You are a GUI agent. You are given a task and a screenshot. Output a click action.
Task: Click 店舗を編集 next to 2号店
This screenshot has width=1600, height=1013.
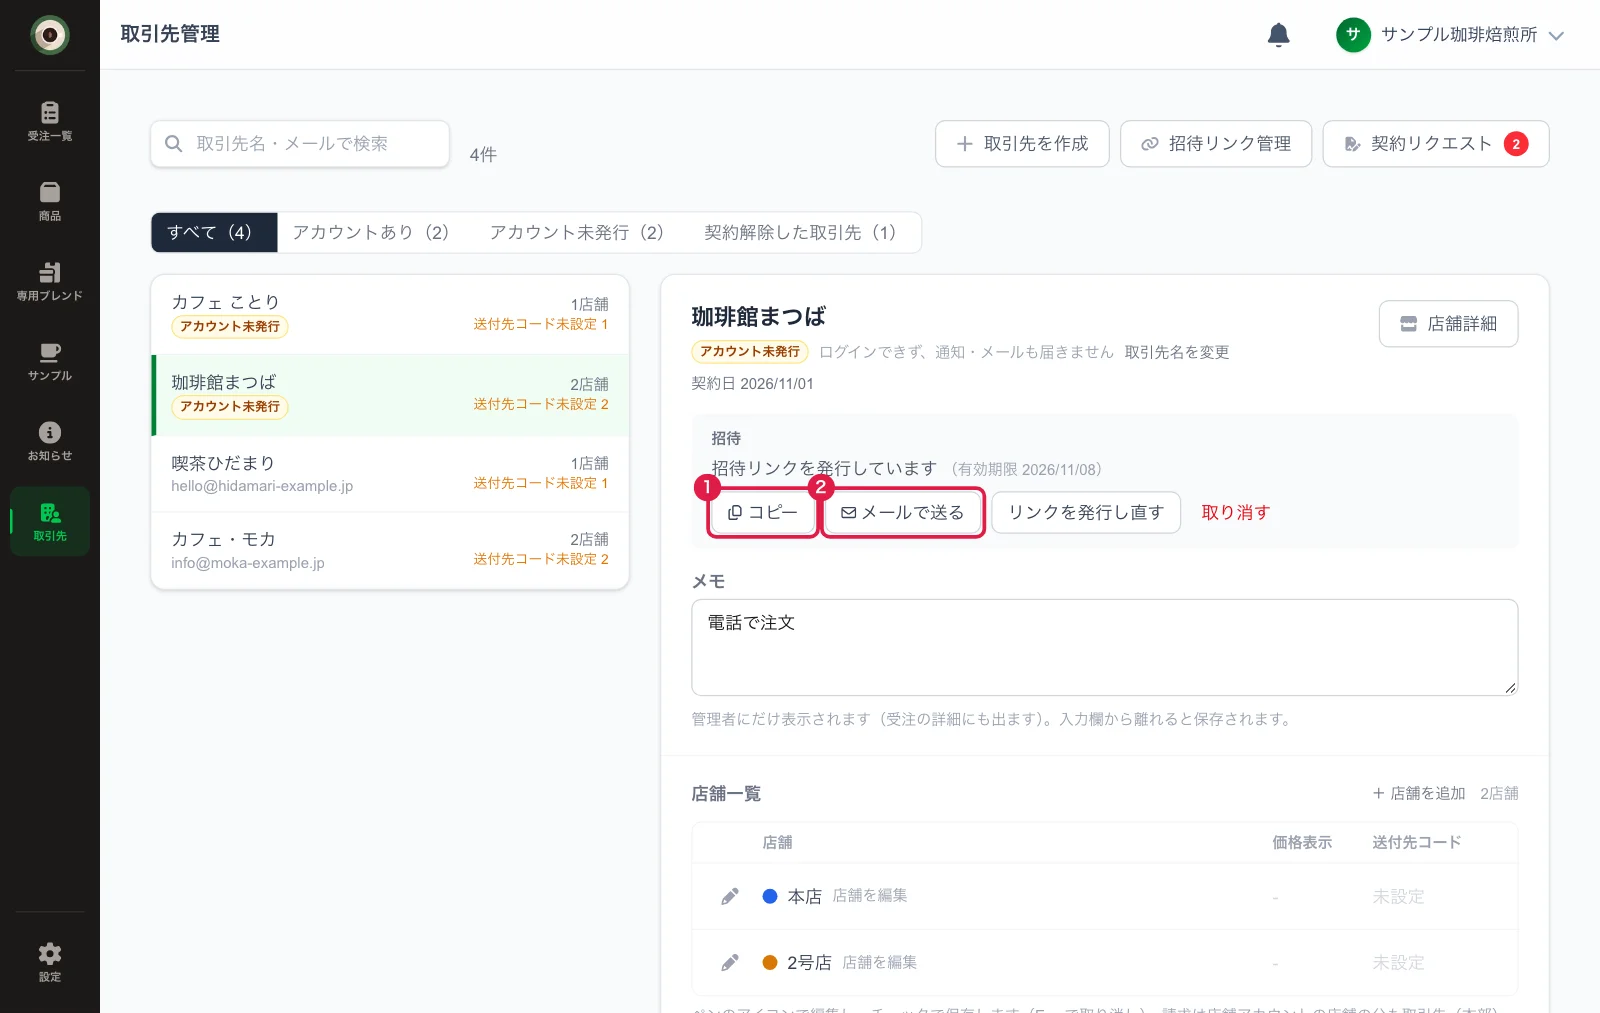click(x=880, y=962)
